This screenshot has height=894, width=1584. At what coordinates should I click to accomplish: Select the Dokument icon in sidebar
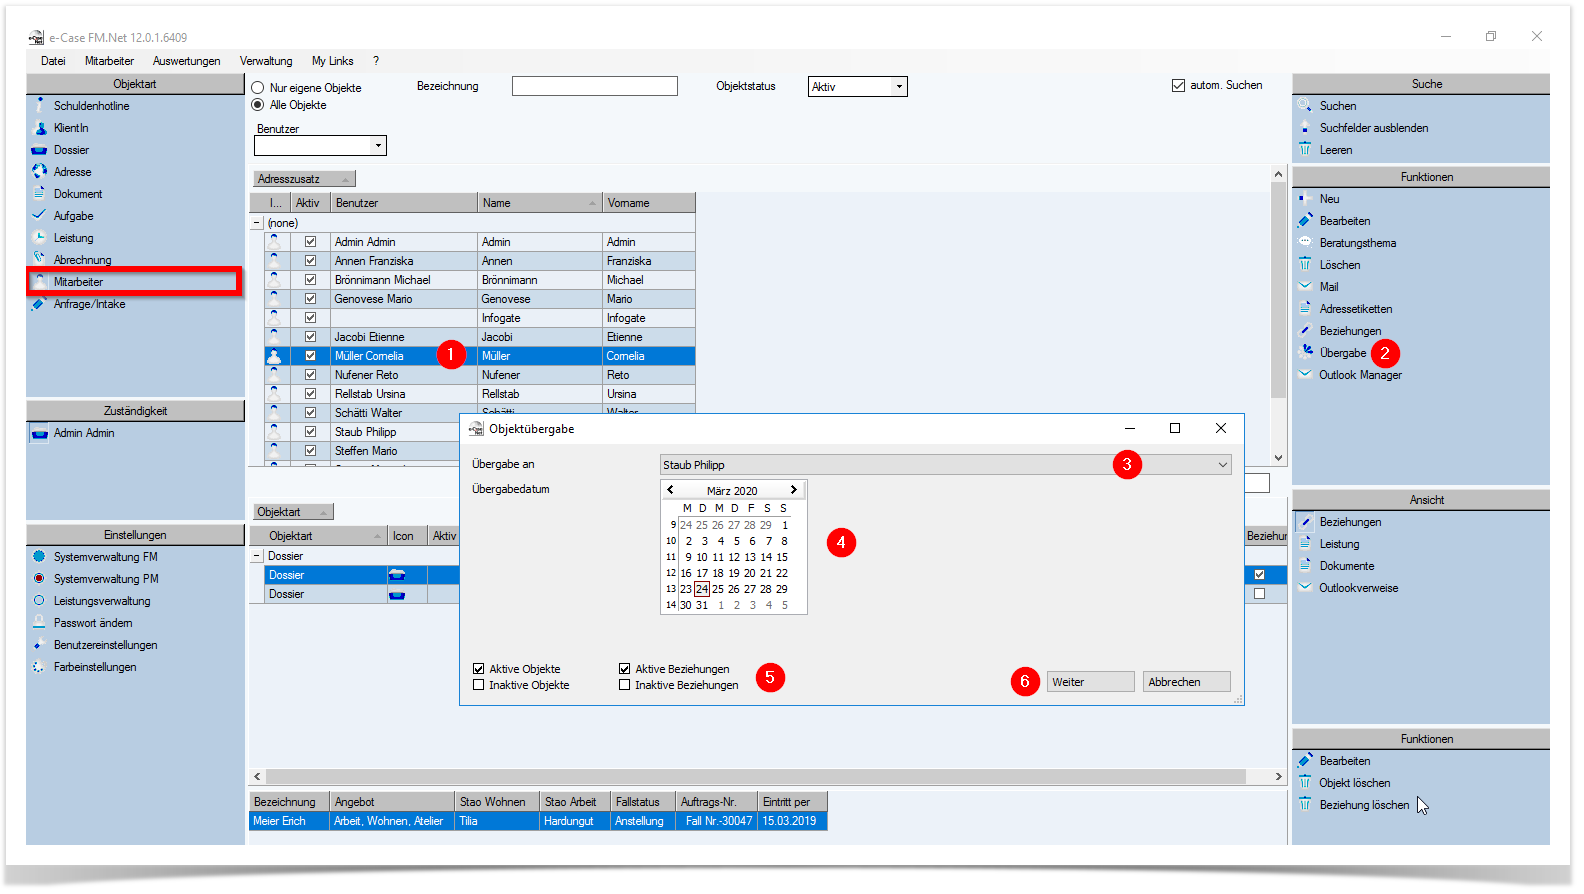click(39, 193)
